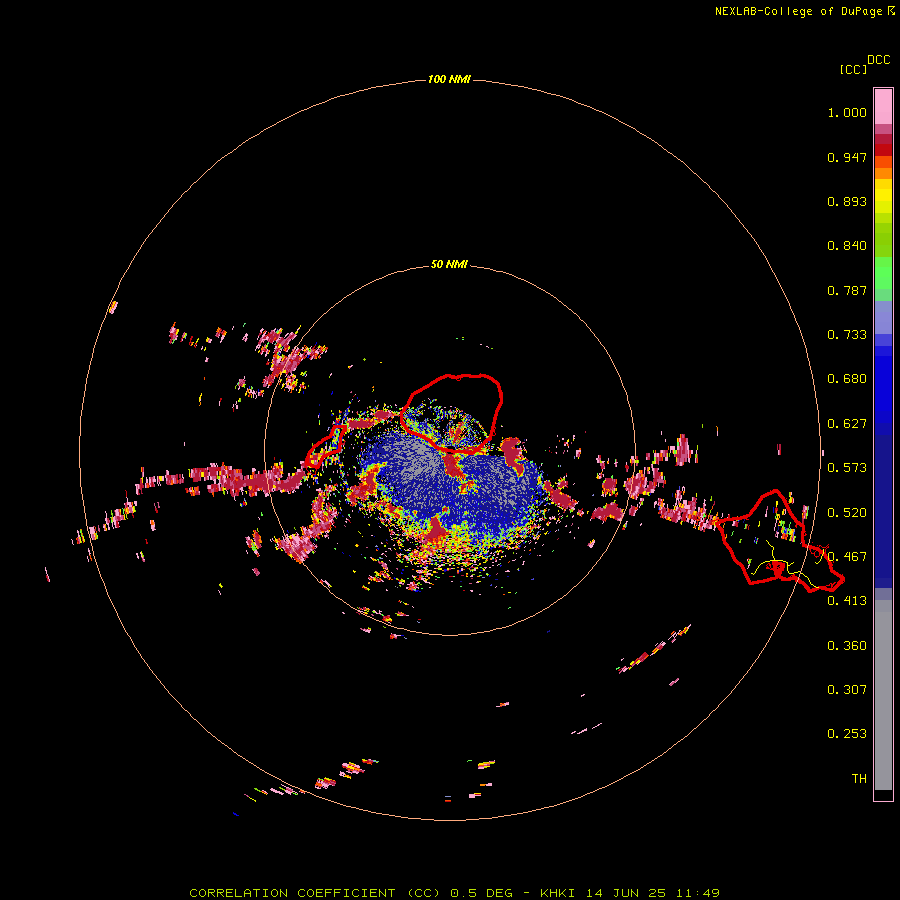Click the 1.000 value on color scale
The image size is (900, 900).
click(x=847, y=112)
